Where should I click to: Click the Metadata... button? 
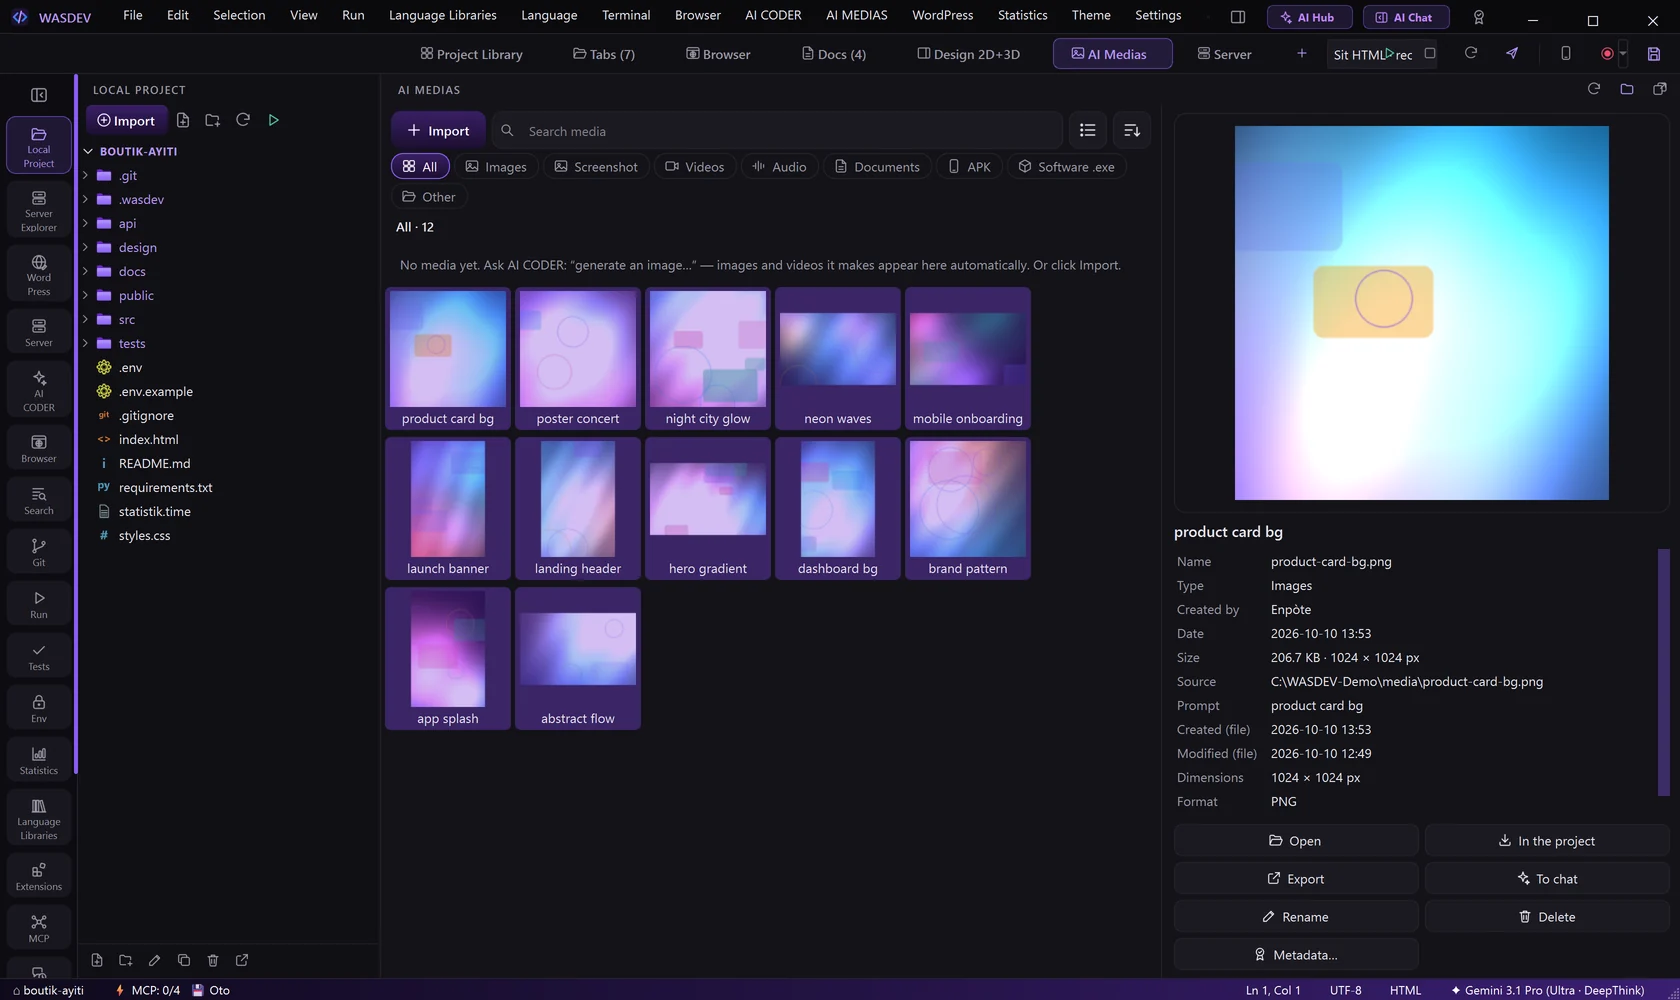point(1296,955)
